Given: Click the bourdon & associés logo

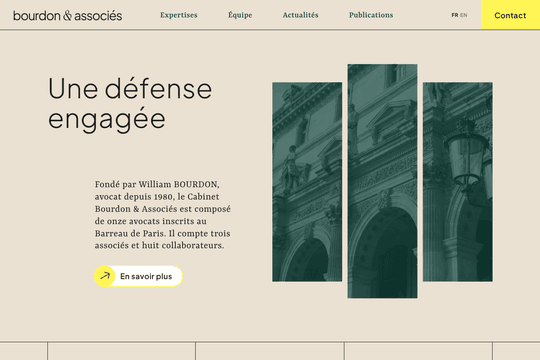Looking at the screenshot, I should (x=68, y=16).
